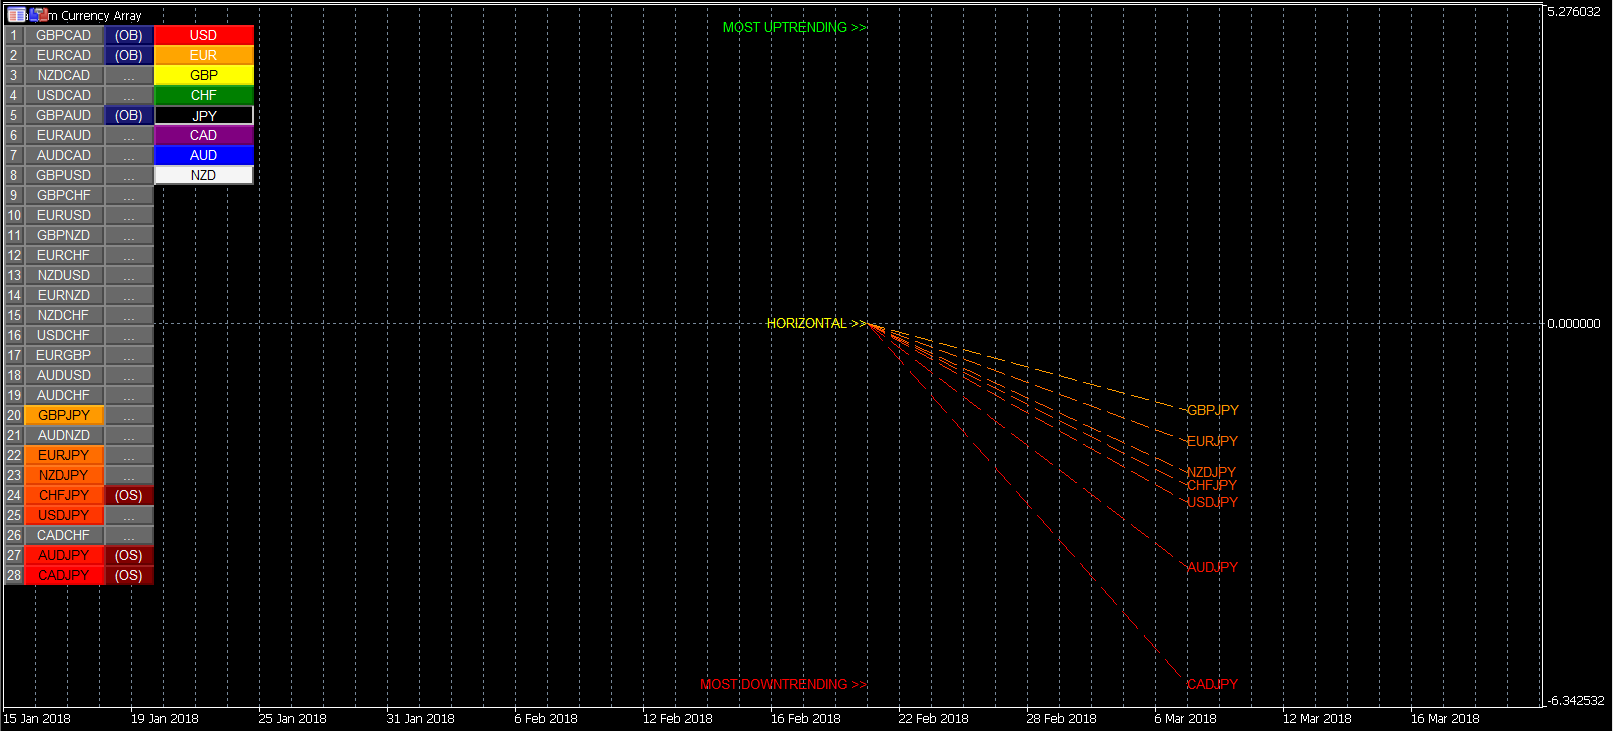Click the USDJPY pair in row 25
This screenshot has width=1614, height=731.
pos(63,515)
